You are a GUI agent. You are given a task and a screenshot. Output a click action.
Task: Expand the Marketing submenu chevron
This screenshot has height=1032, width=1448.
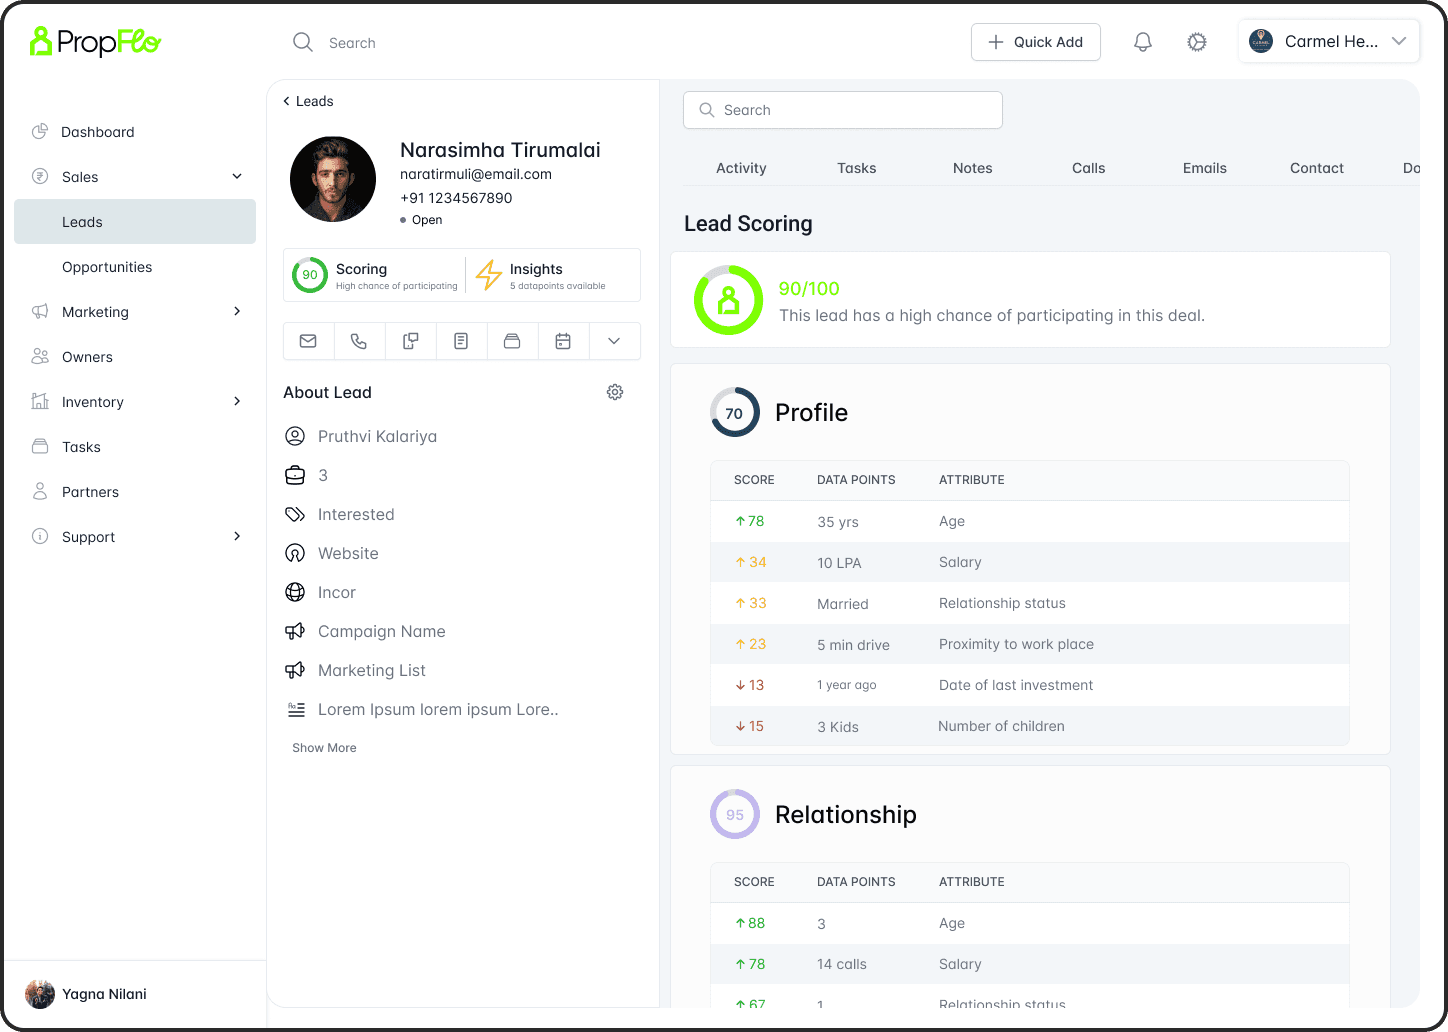(237, 312)
